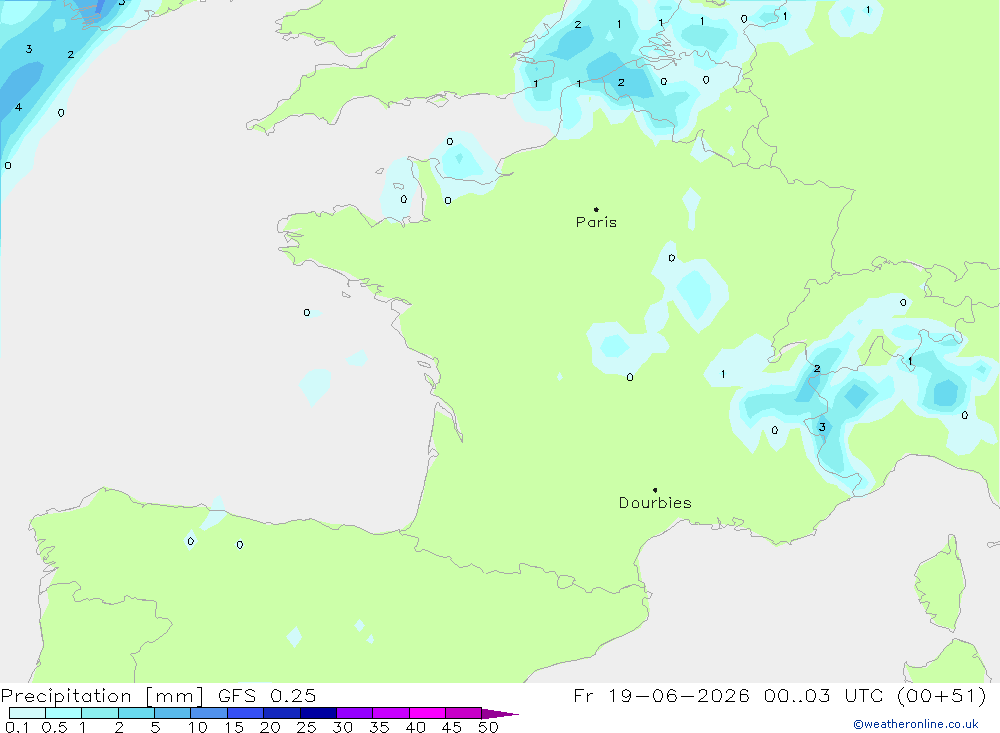
Task: Select the 20–25 mm dark blue legend swatch
Action: pos(282,713)
